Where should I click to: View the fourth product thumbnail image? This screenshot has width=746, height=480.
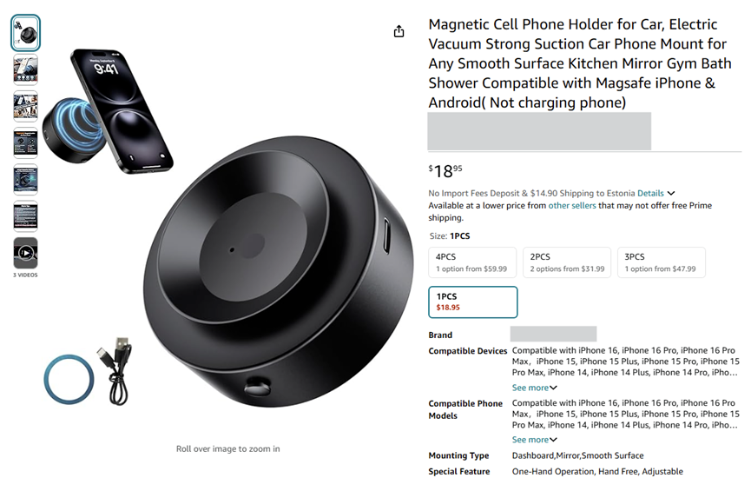point(25,143)
